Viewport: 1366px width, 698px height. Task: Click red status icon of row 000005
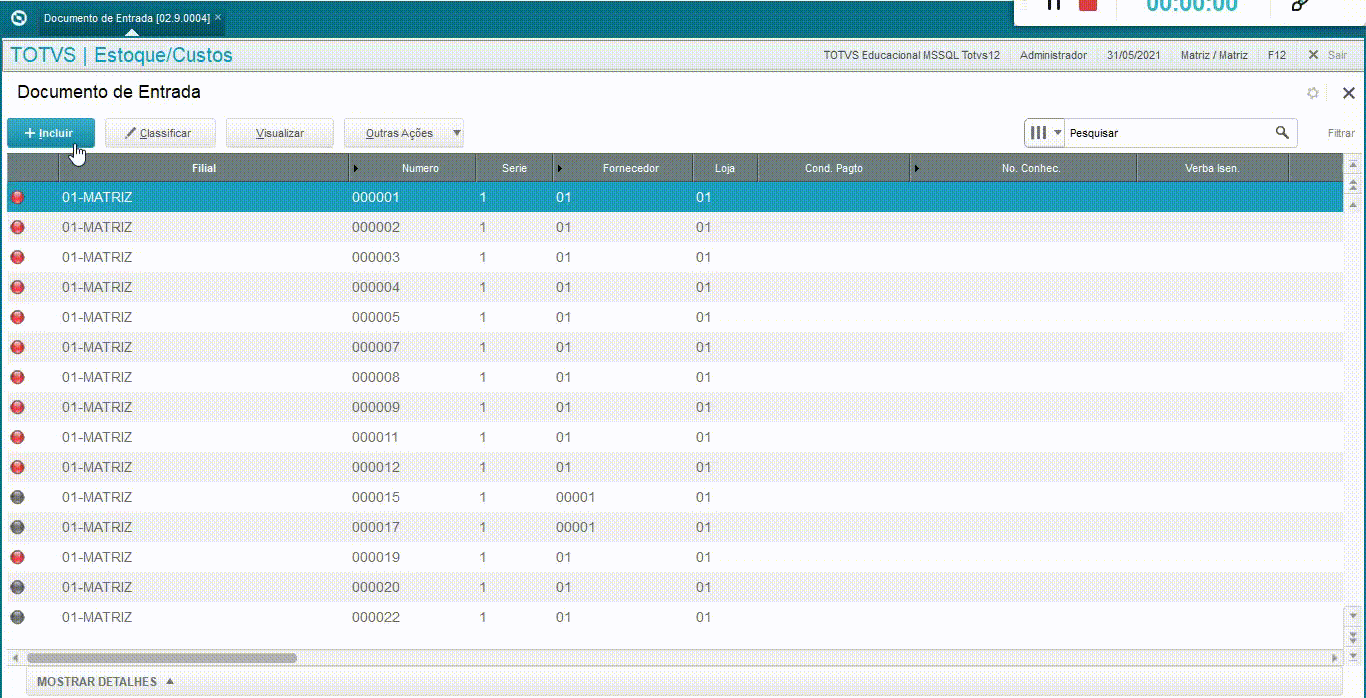(17, 317)
